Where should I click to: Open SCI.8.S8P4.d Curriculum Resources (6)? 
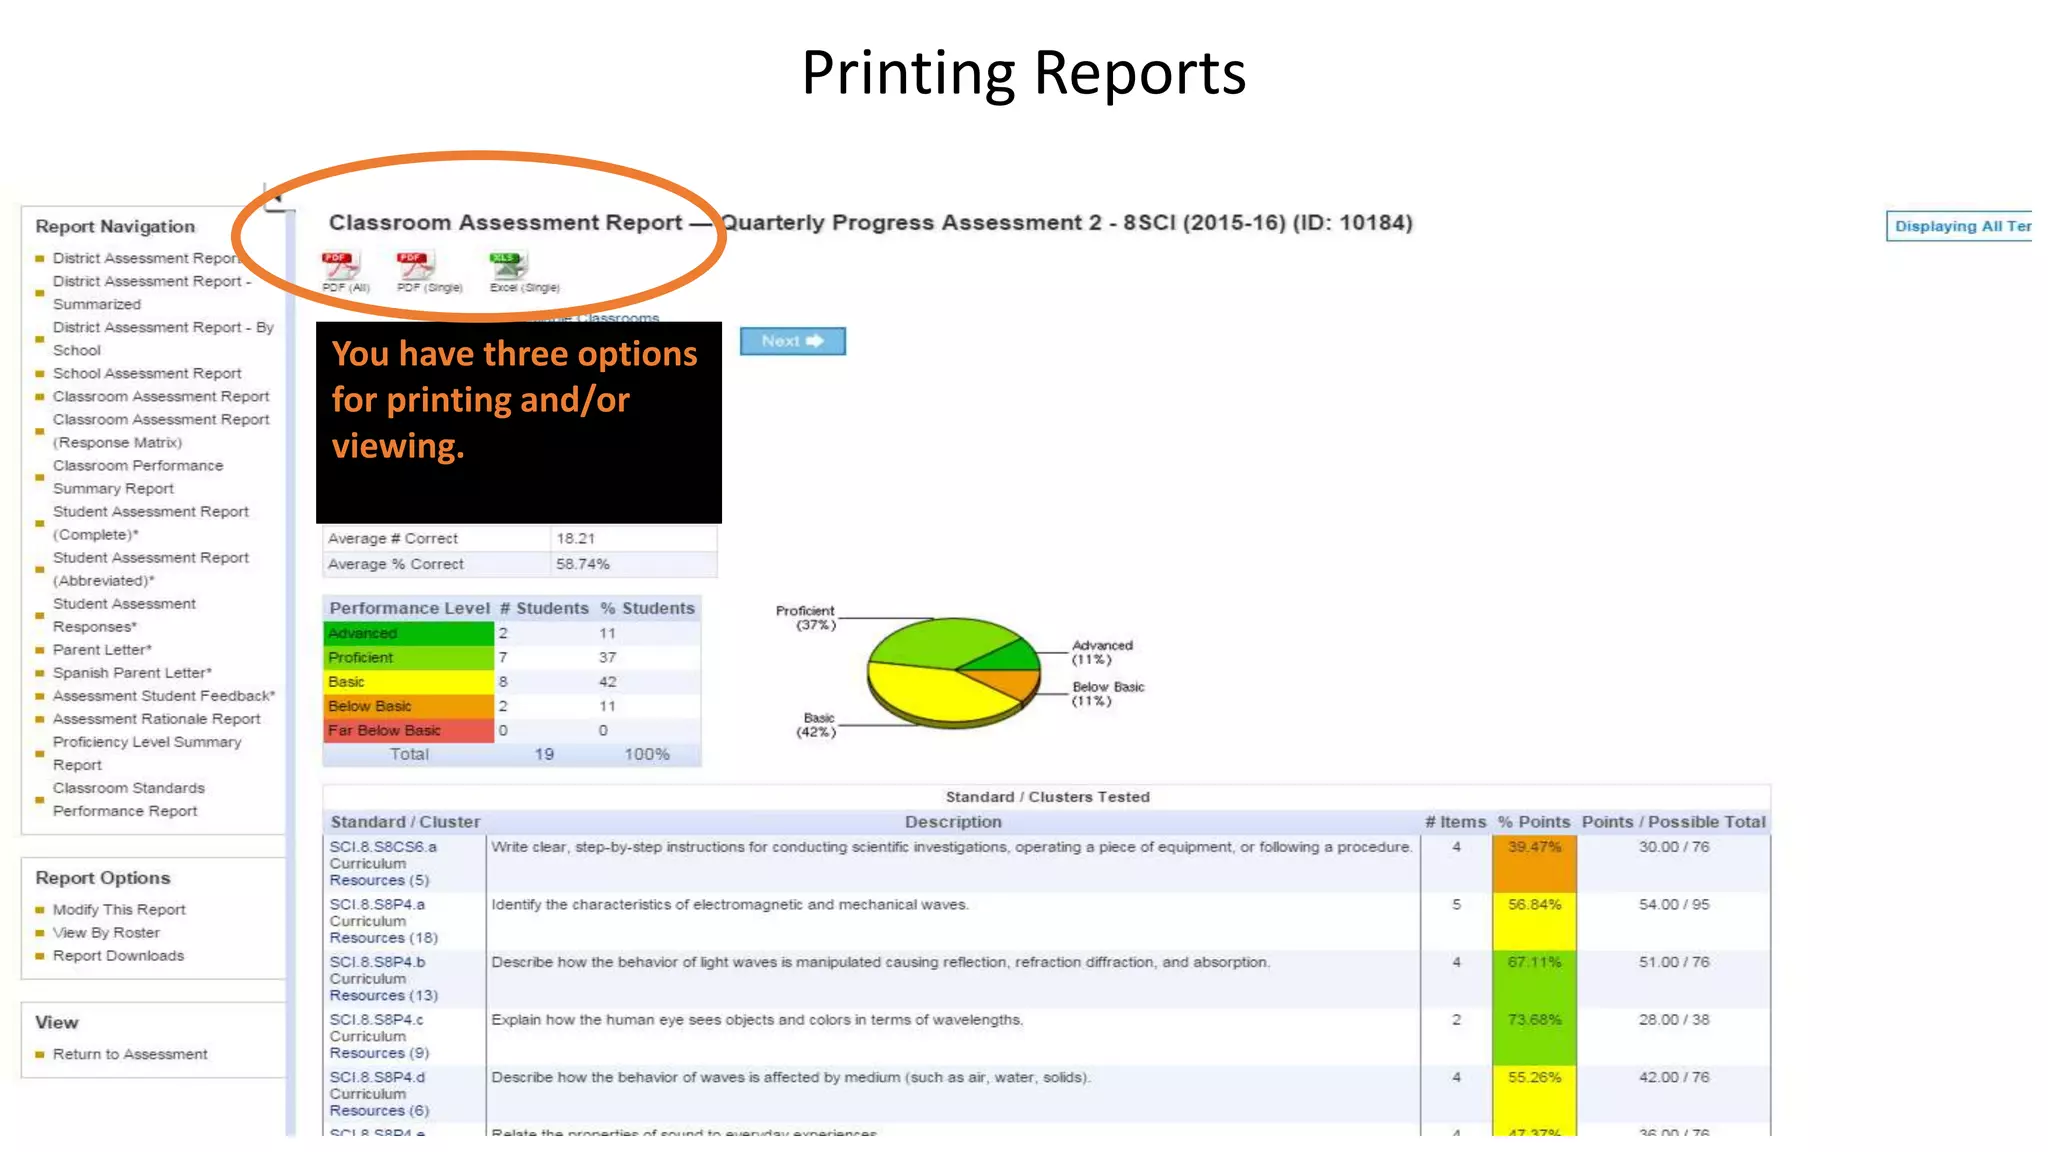click(x=379, y=1110)
